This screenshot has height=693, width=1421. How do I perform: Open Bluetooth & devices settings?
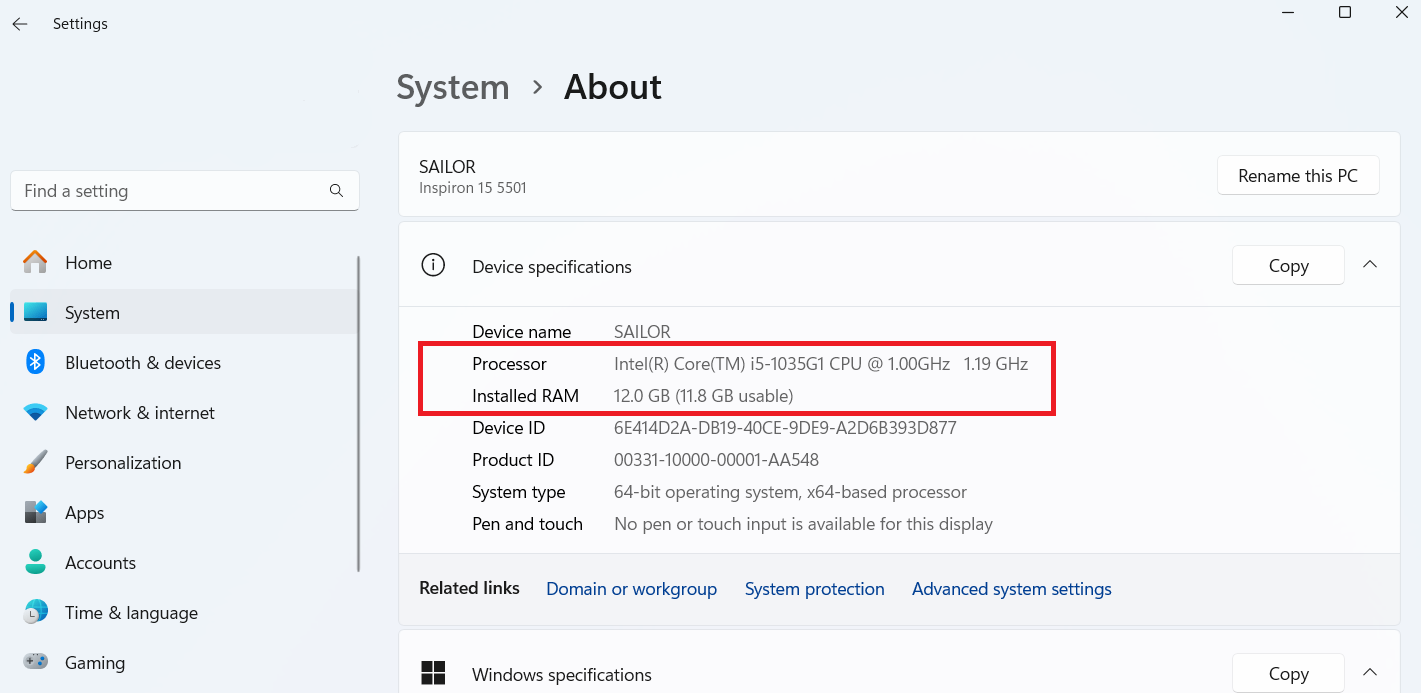pyautogui.click(x=184, y=362)
